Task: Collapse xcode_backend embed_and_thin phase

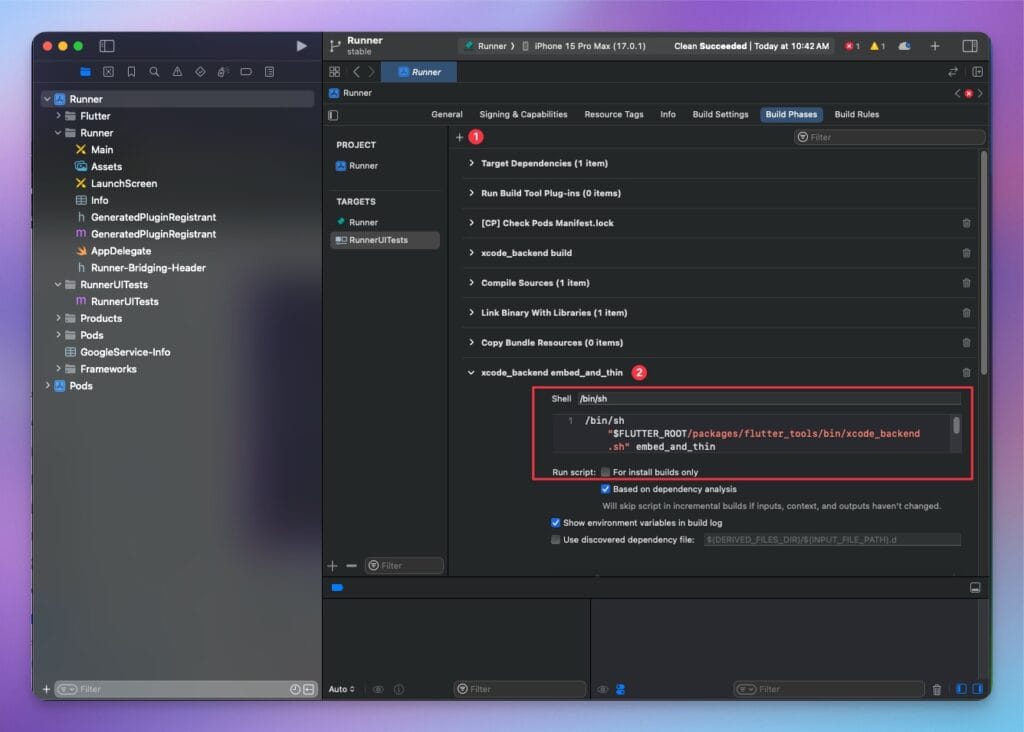Action: point(471,373)
